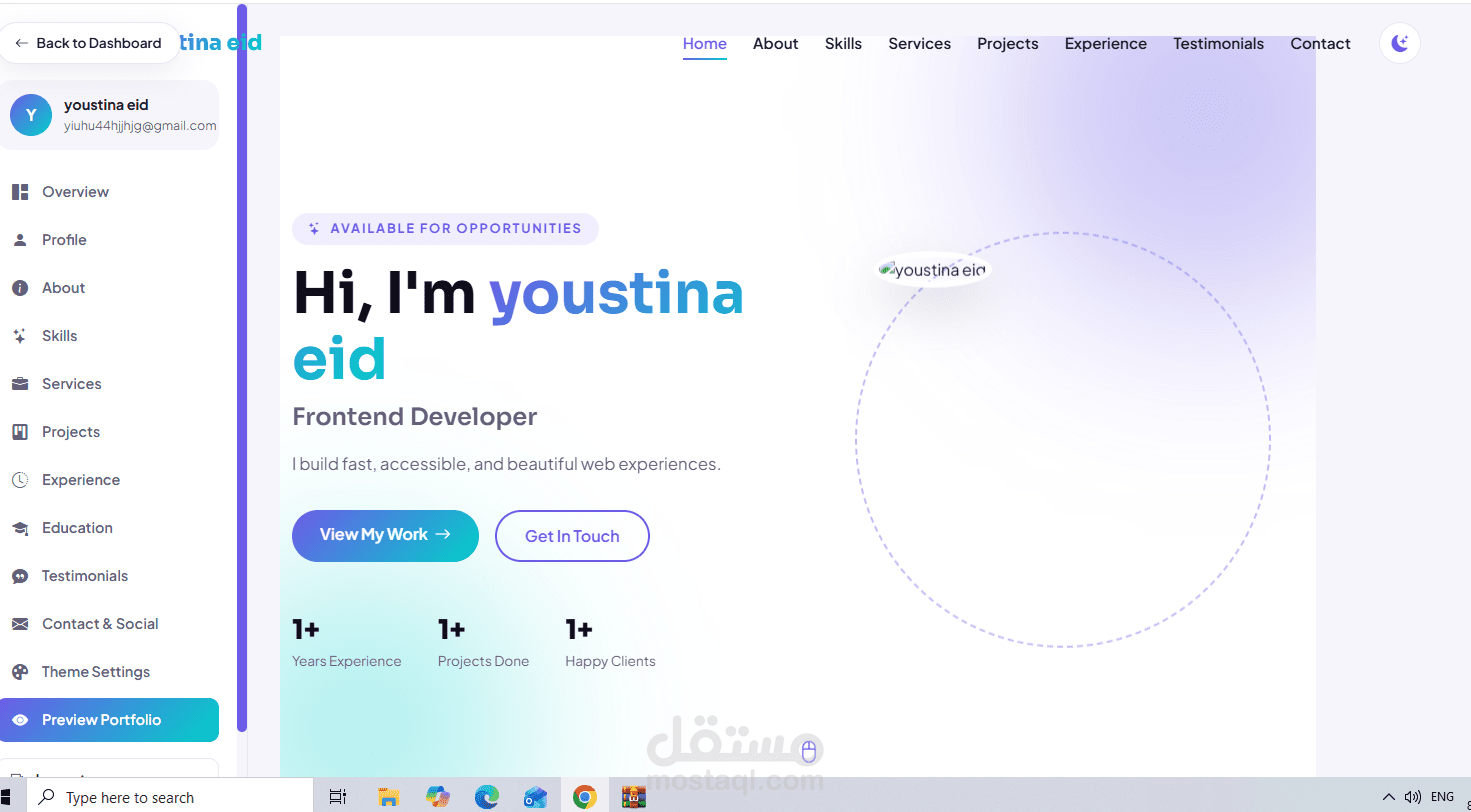Open Services in the dashboard sidebar
The height and width of the screenshot is (812, 1471).
(x=109, y=384)
